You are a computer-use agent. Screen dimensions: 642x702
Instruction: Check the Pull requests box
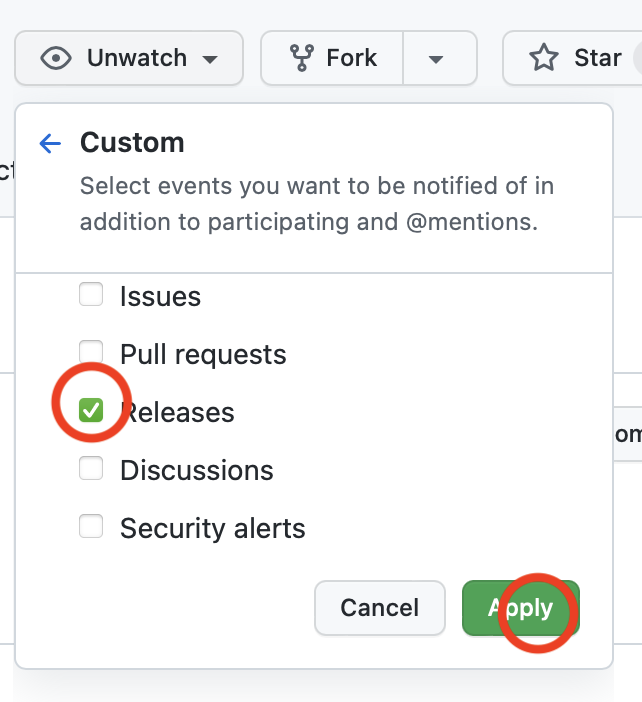tap(91, 352)
